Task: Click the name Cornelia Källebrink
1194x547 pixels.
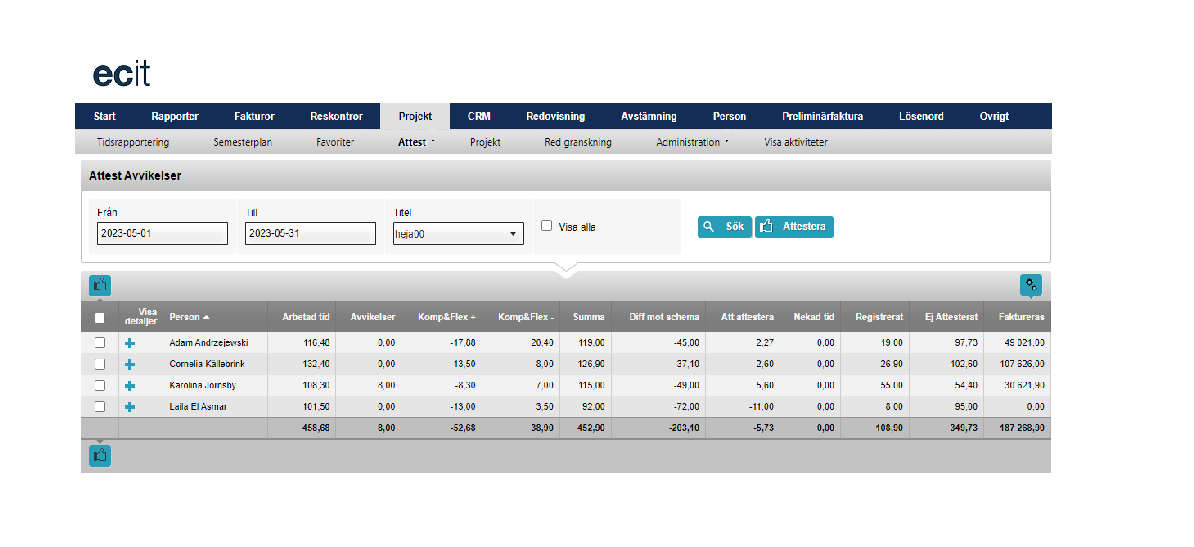Action: pyautogui.click(x=208, y=364)
